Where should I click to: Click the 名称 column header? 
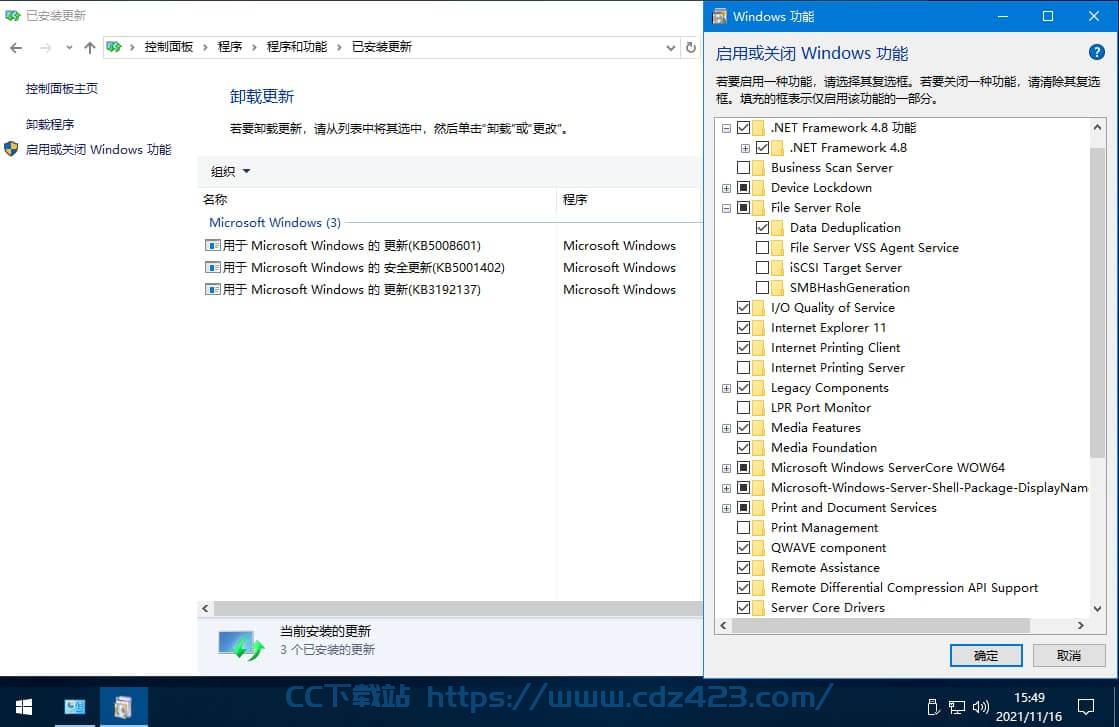click(x=377, y=200)
